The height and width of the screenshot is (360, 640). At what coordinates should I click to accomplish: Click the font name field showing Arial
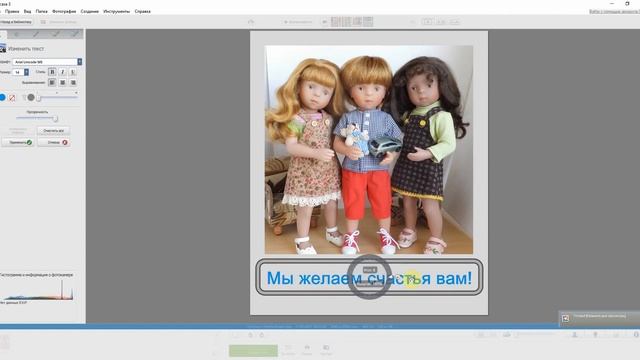(45, 62)
